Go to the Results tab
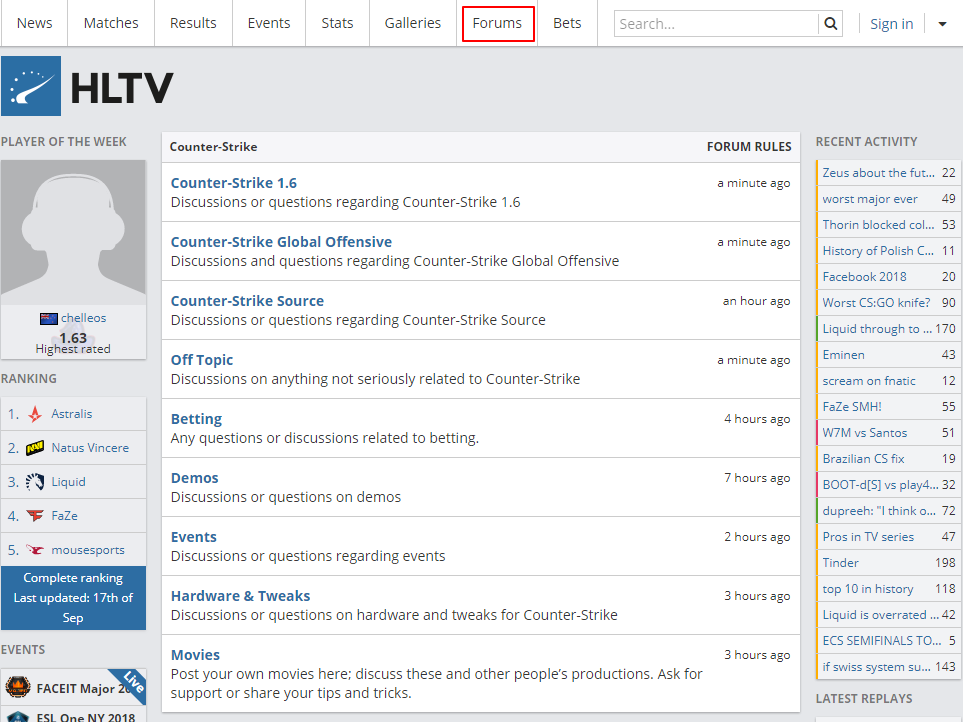The image size is (963, 722). (x=193, y=23)
